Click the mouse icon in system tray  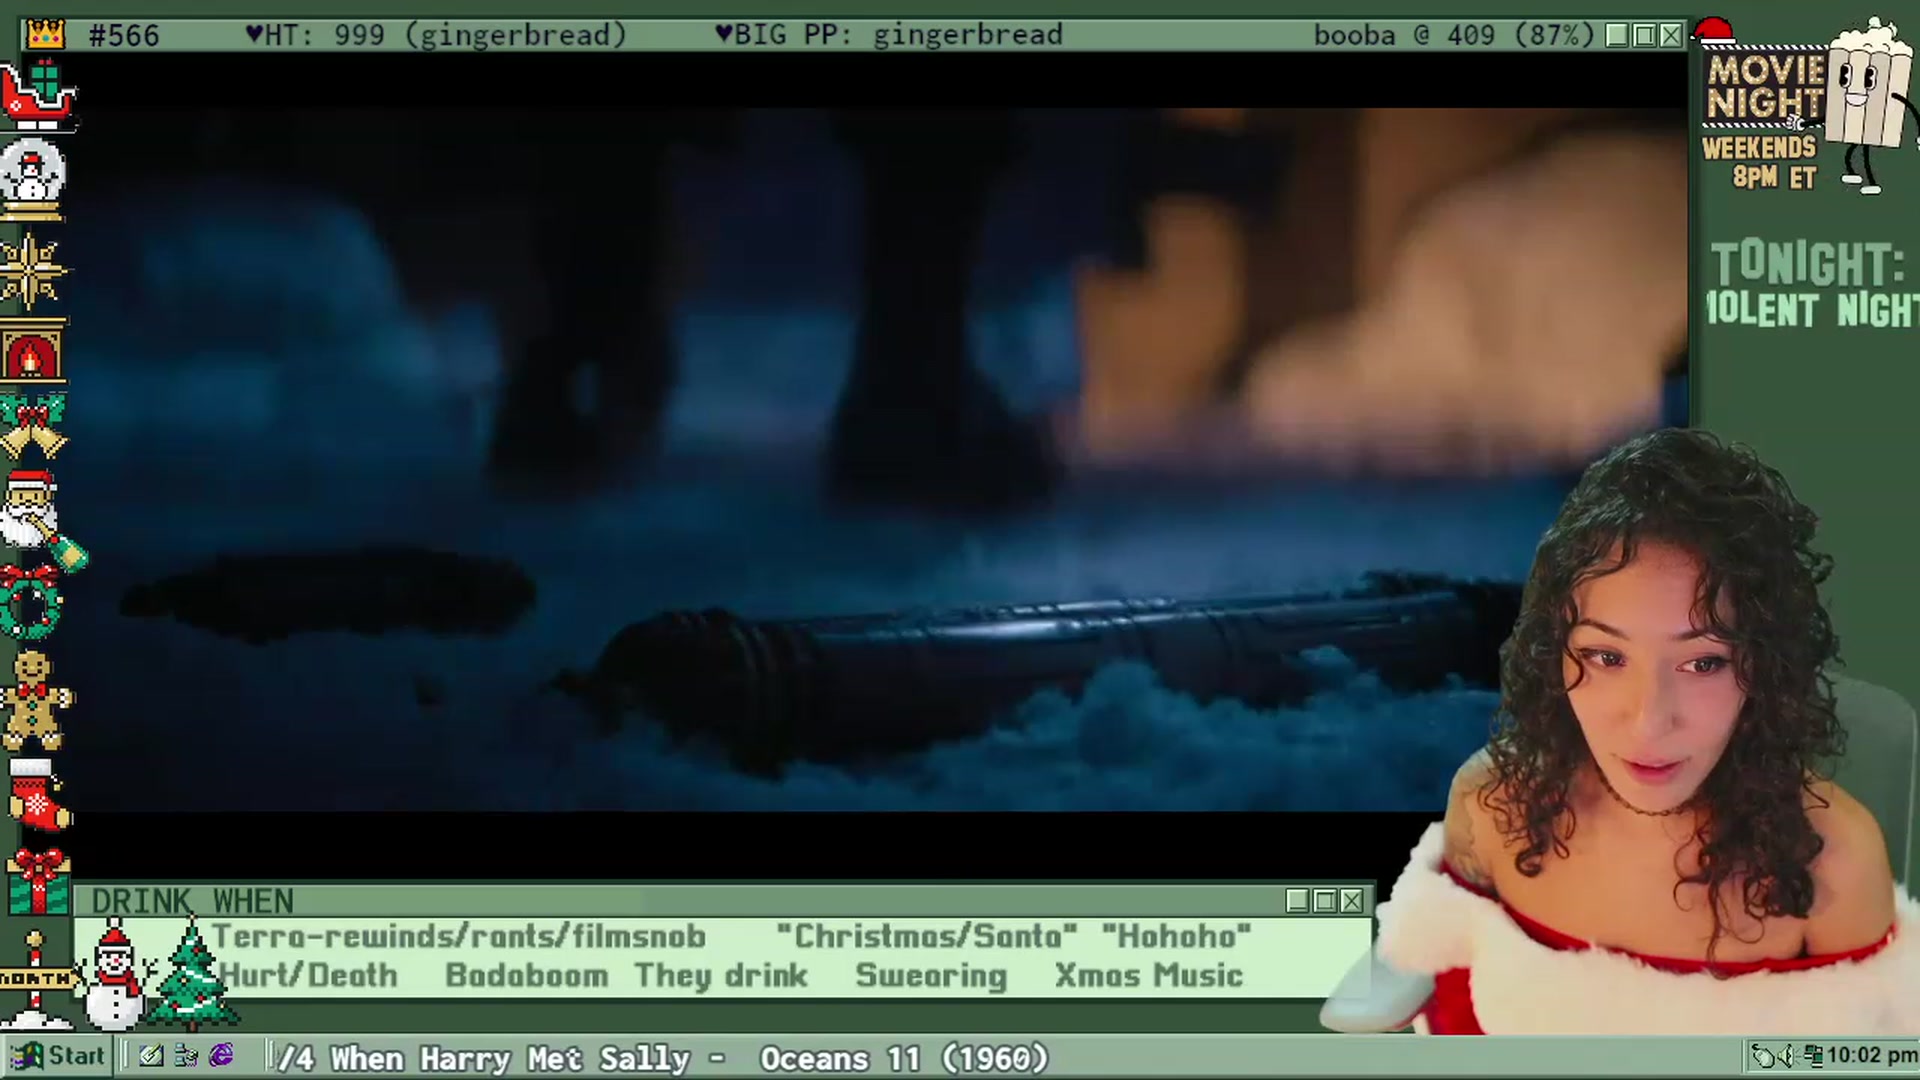tap(1762, 1056)
